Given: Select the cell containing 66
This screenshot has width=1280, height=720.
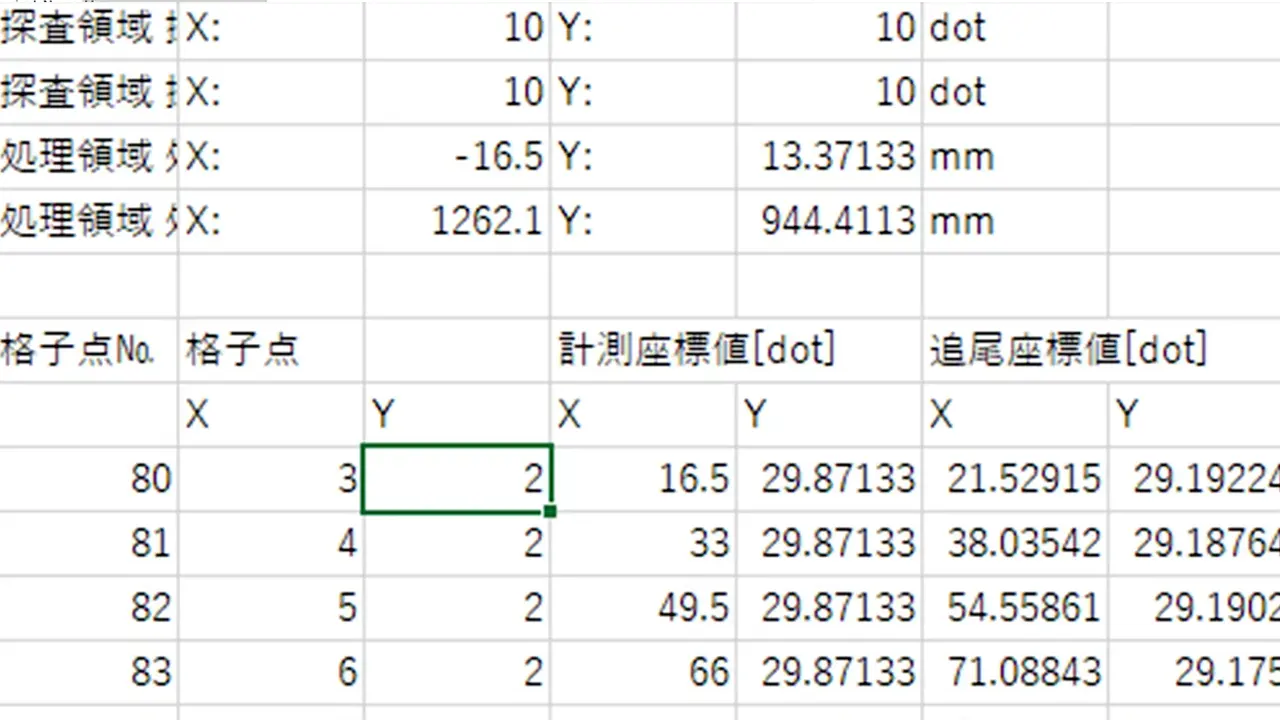Looking at the screenshot, I should tap(643, 671).
